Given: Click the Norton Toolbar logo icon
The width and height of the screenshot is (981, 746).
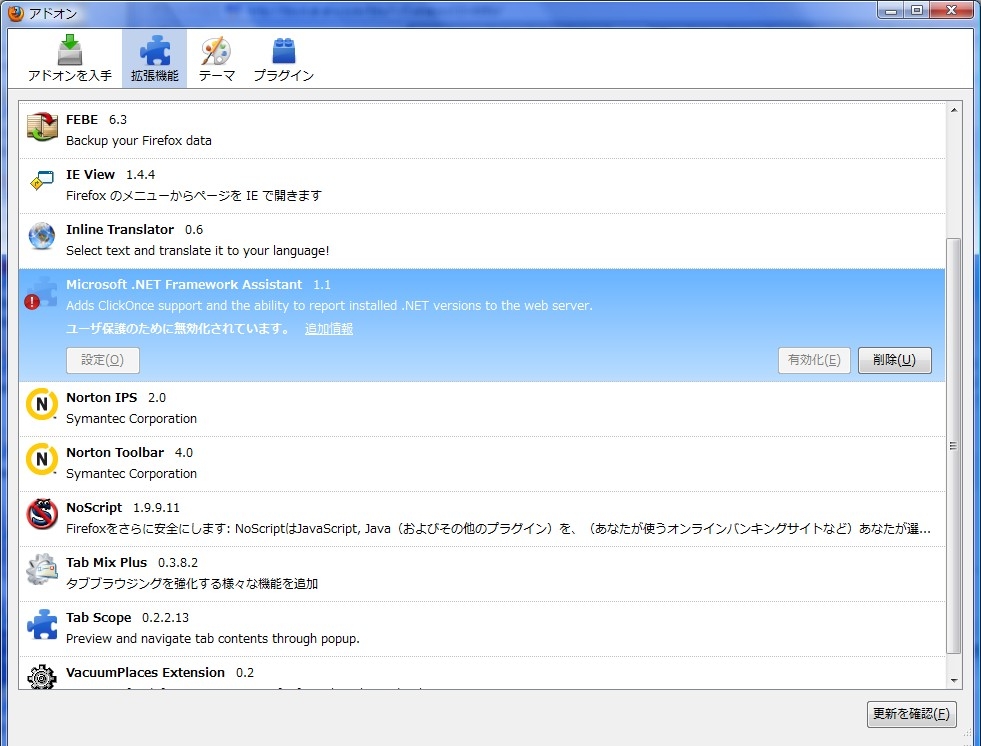Looking at the screenshot, I should click(x=42, y=459).
